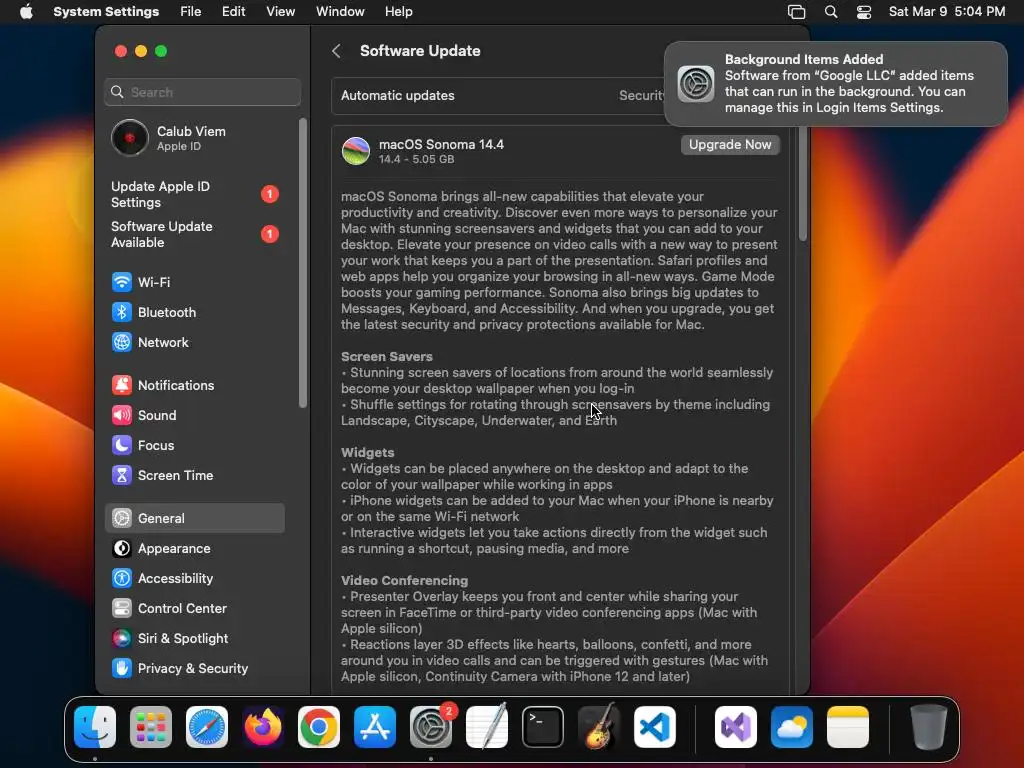Open Spotlight search in menu bar

831,12
